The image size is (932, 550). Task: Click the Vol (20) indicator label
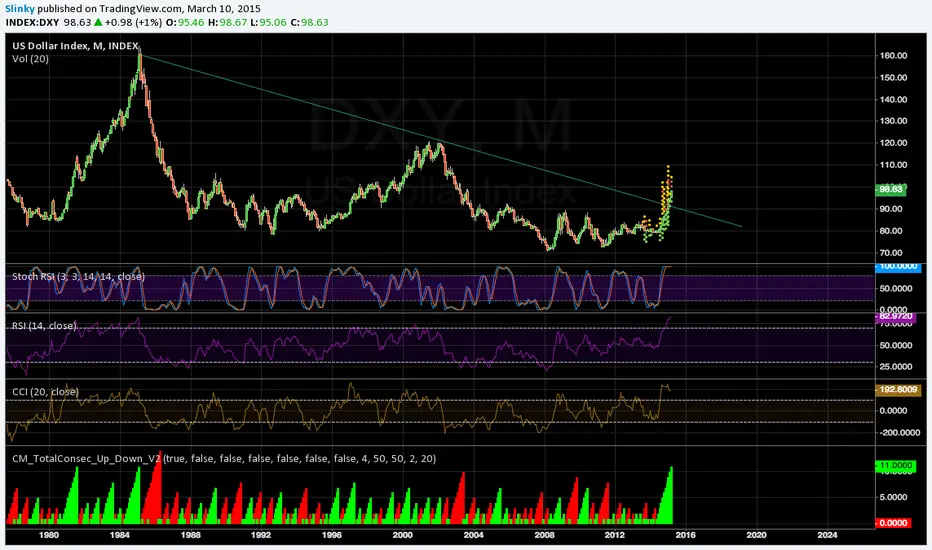click(30, 59)
